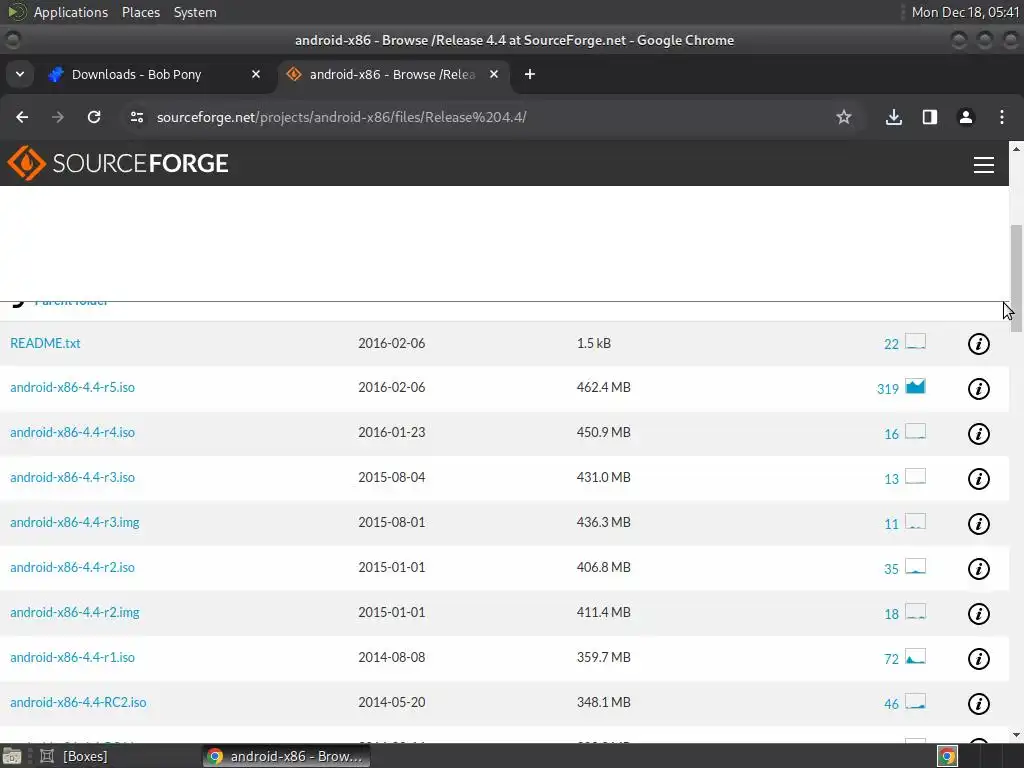Close the android-x86 tab
Viewport: 1024px width, 768px height.
pyautogui.click(x=494, y=74)
